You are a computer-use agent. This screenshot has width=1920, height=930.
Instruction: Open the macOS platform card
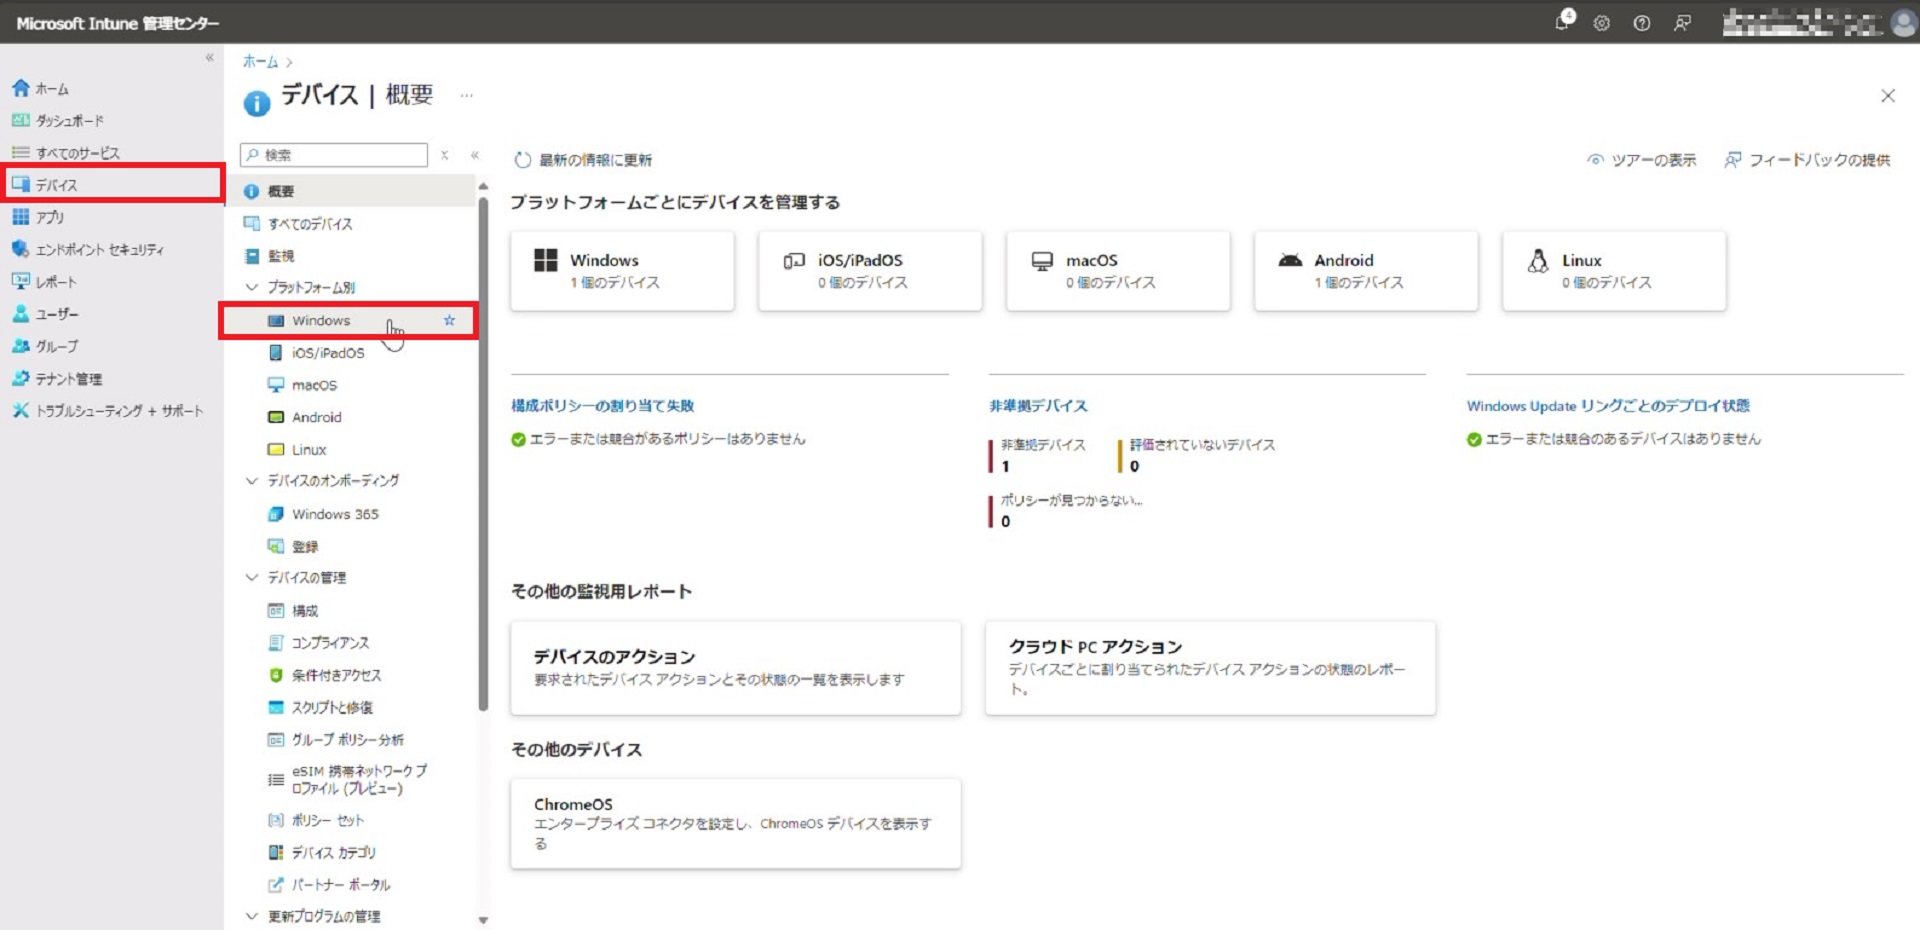click(1118, 271)
